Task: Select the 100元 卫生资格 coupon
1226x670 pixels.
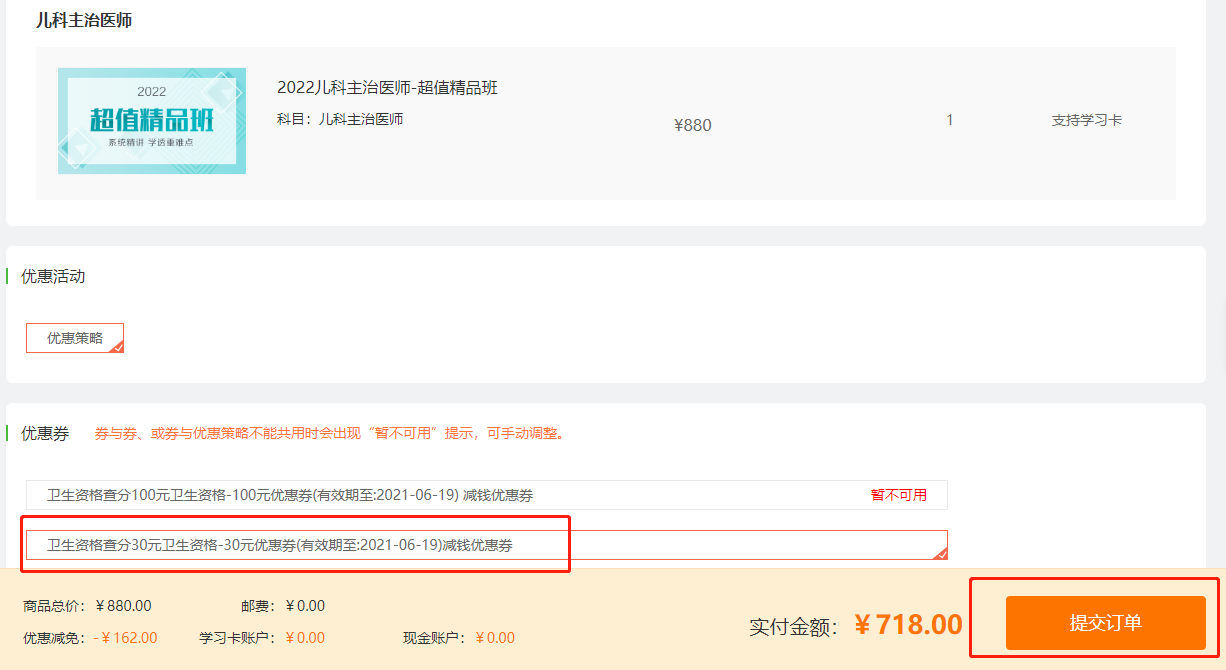Action: tap(290, 495)
